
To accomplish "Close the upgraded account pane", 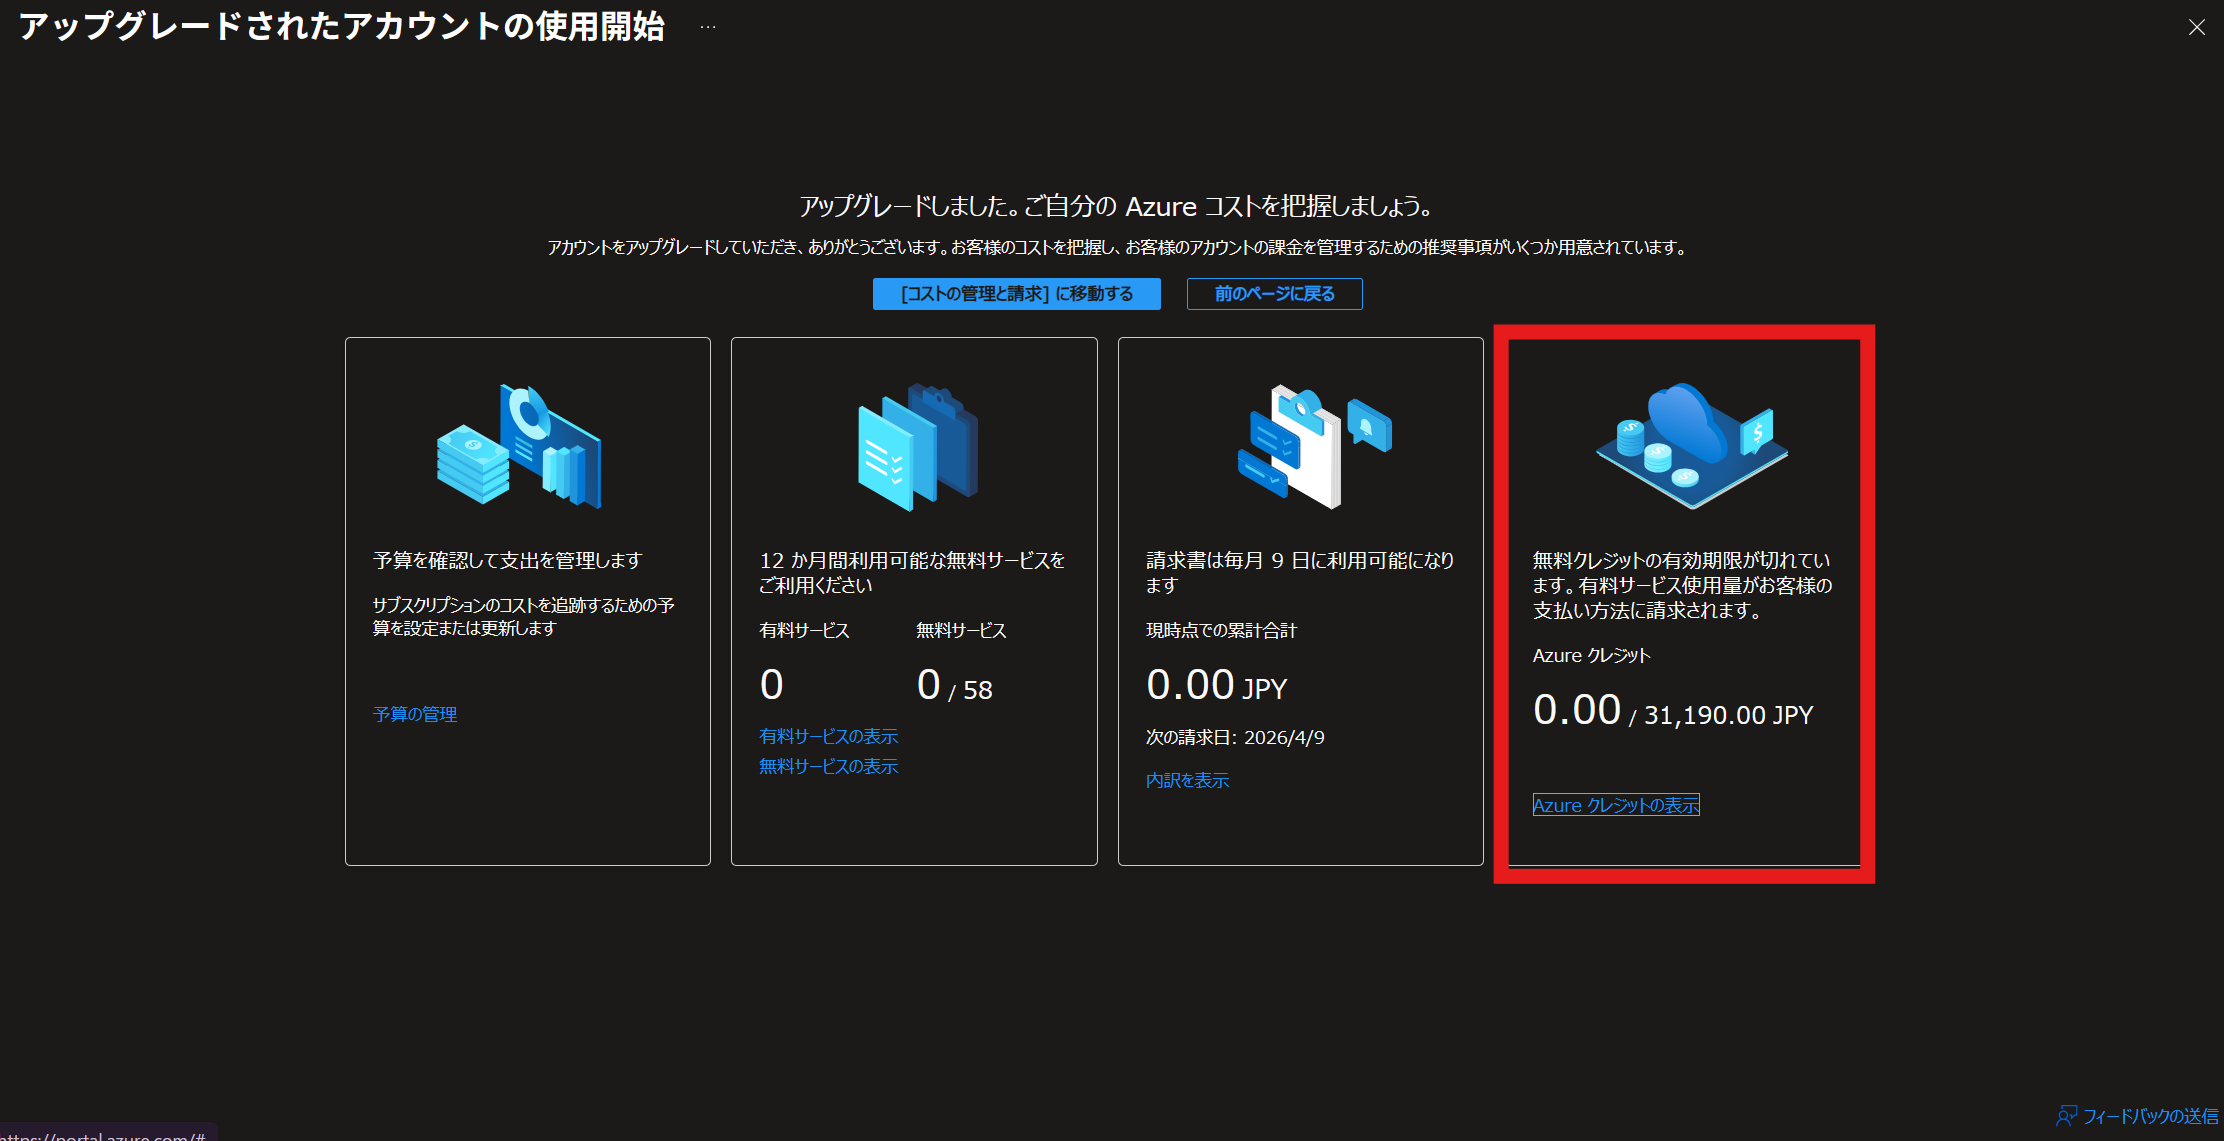I will tap(2196, 28).
